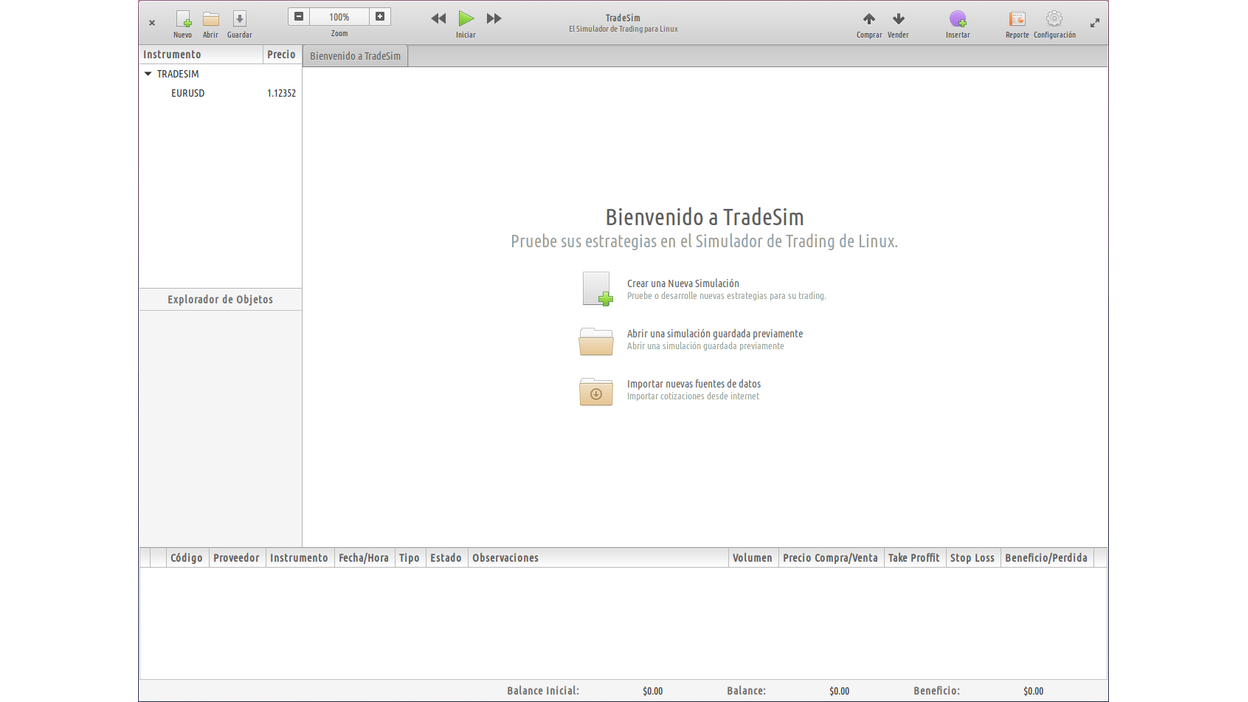
Task: Decrease zoom with the minus button
Action: point(299,16)
